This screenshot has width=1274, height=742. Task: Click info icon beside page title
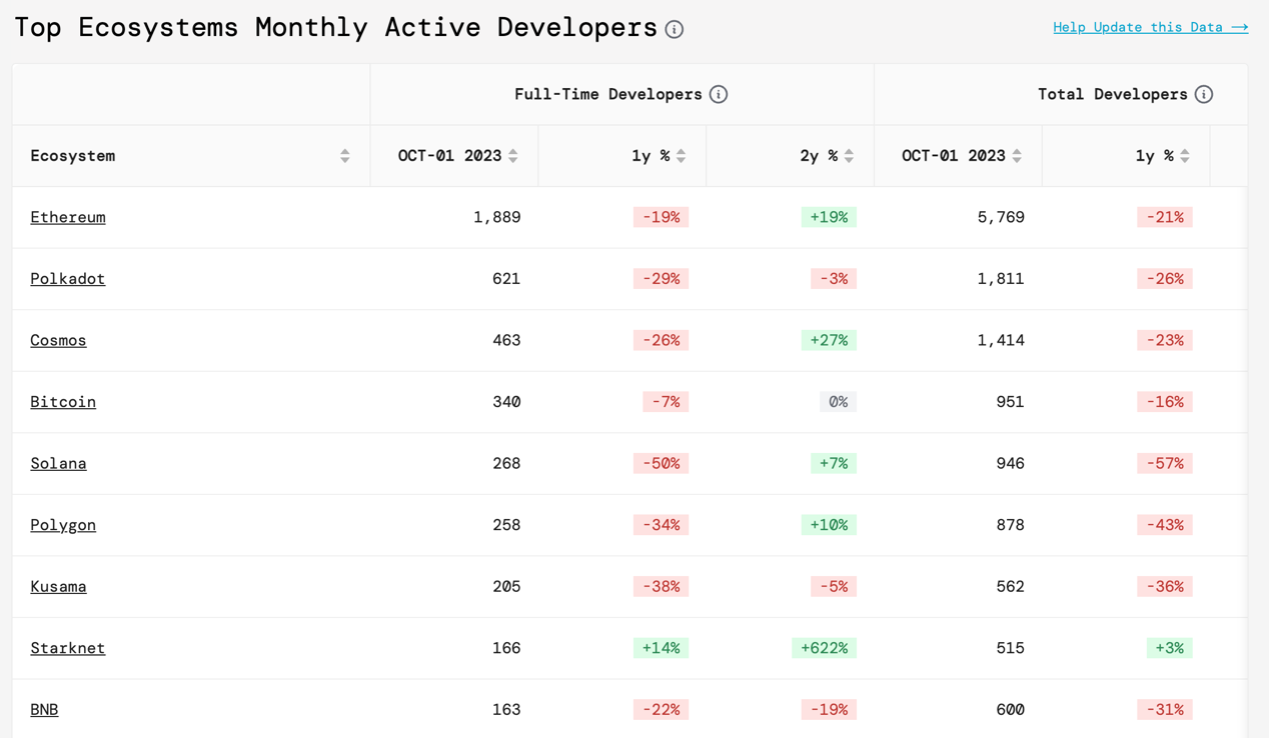[674, 29]
